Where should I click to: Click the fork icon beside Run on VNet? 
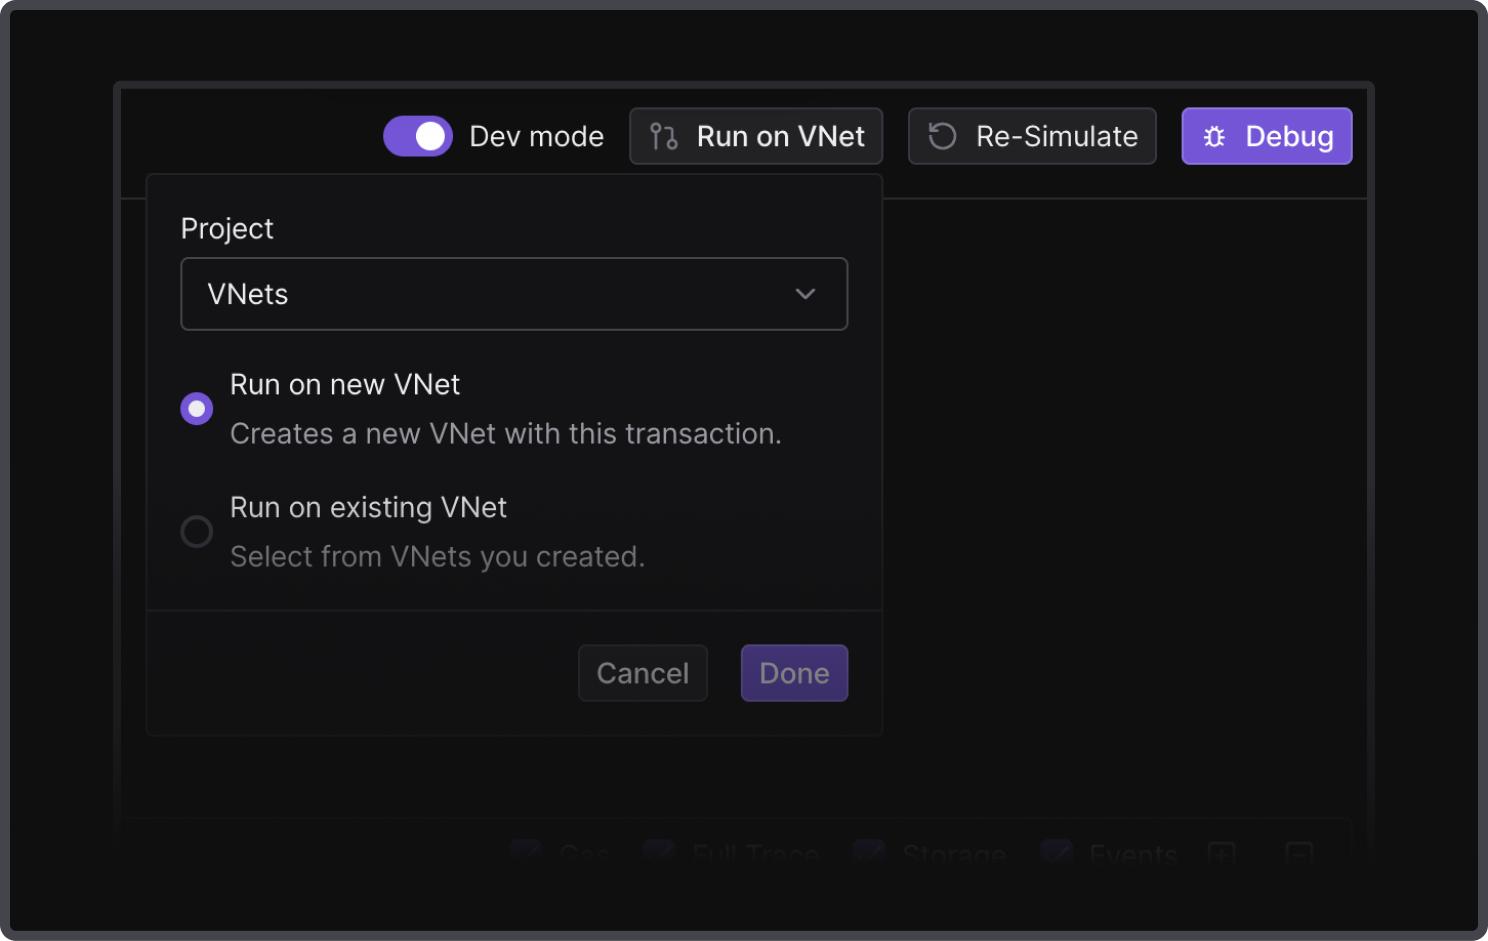(663, 136)
